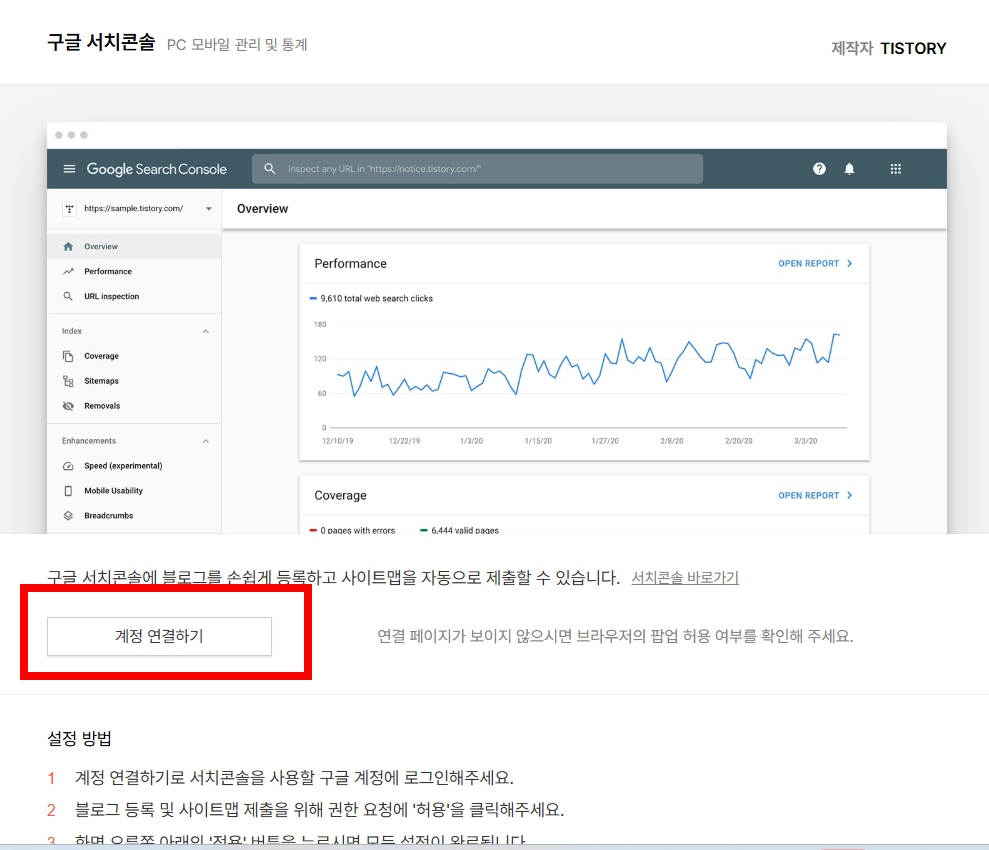Screen dimensions: 989x850
Task: Select Removals in the sidebar
Action: click(134, 406)
